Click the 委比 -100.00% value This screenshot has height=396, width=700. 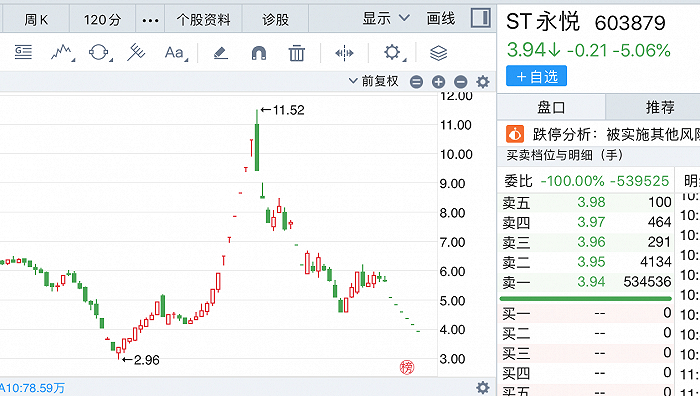click(x=572, y=181)
